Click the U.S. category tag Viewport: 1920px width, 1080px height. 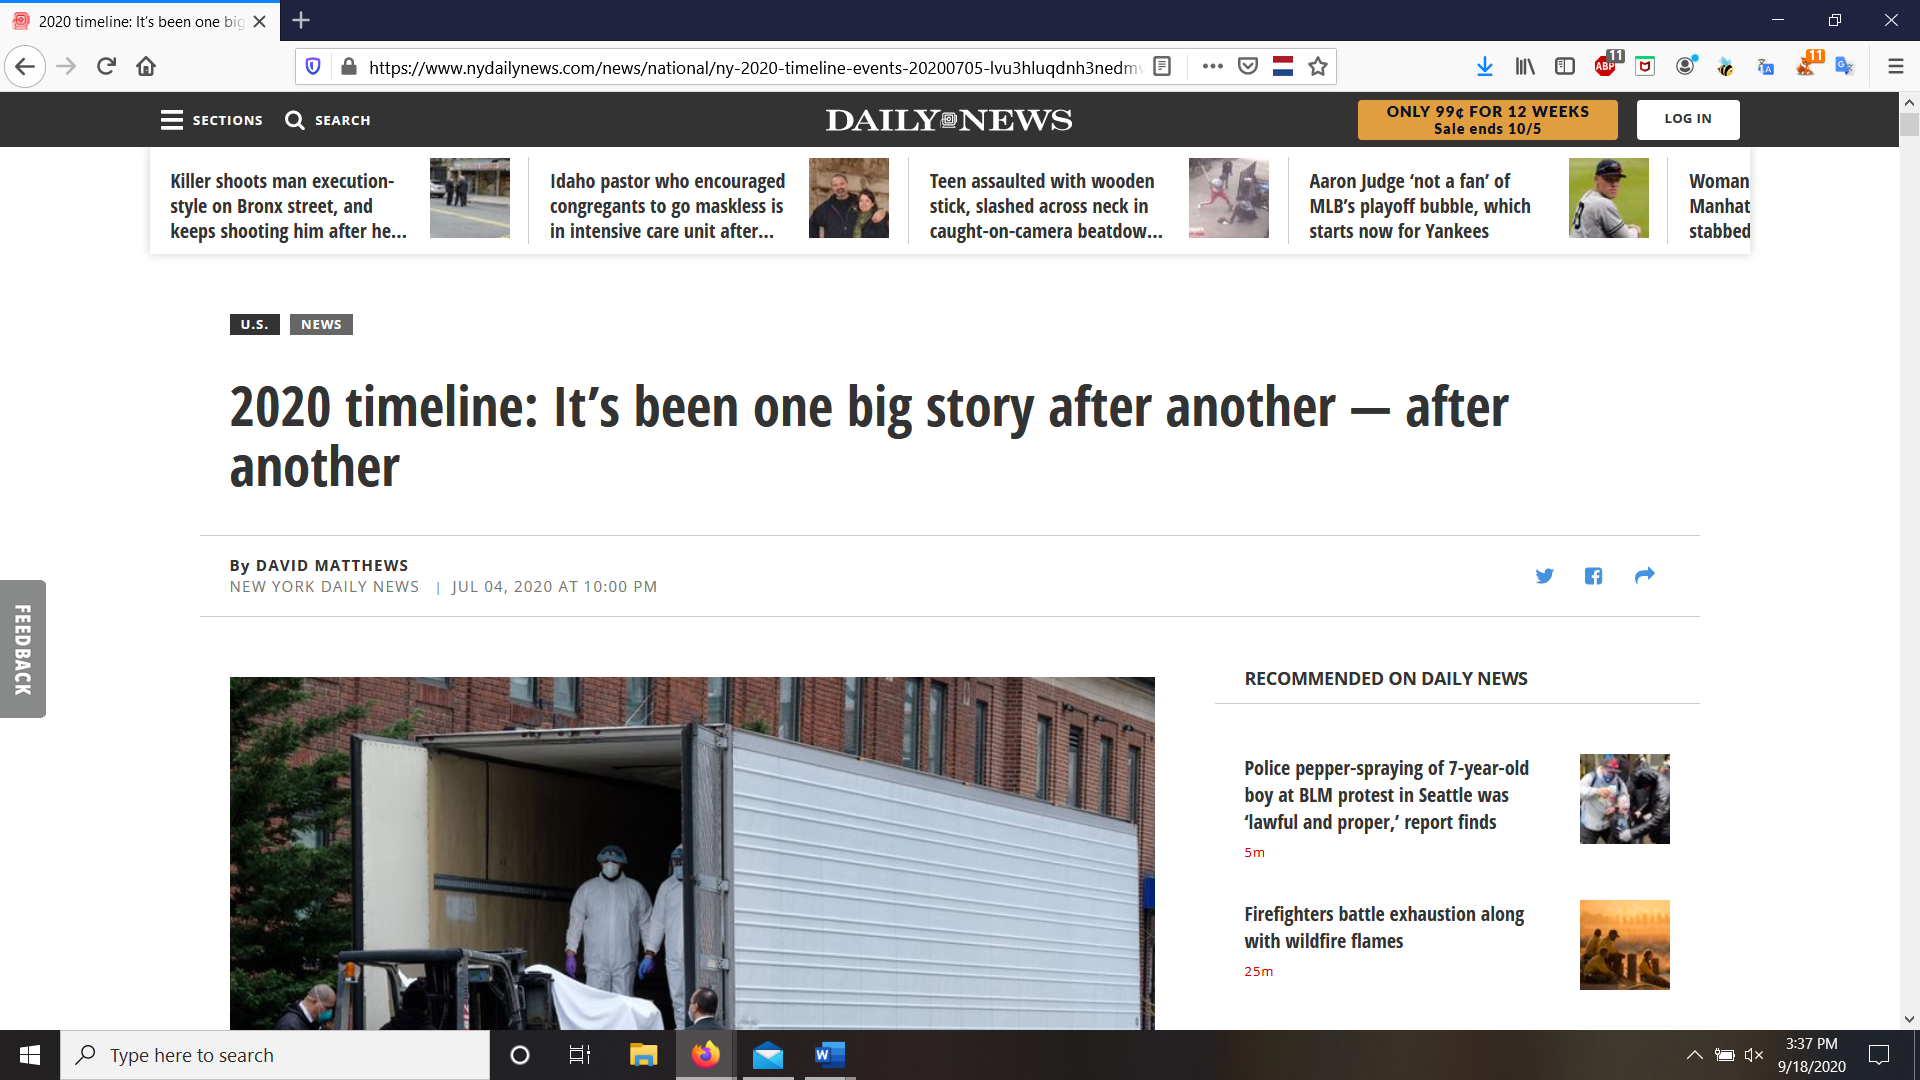tap(254, 324)
